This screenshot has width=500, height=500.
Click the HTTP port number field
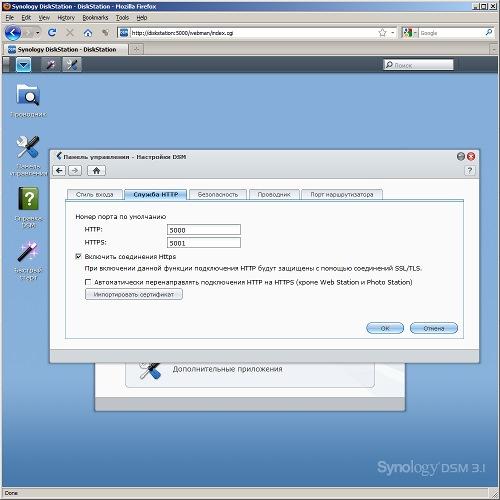tap(204, 230)
